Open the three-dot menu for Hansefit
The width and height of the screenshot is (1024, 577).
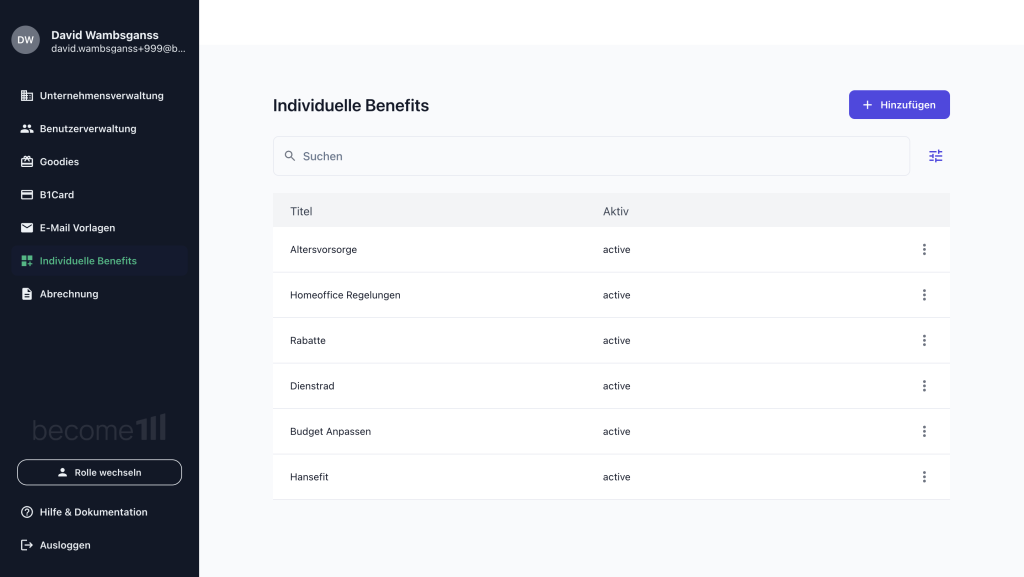(924, 477)
